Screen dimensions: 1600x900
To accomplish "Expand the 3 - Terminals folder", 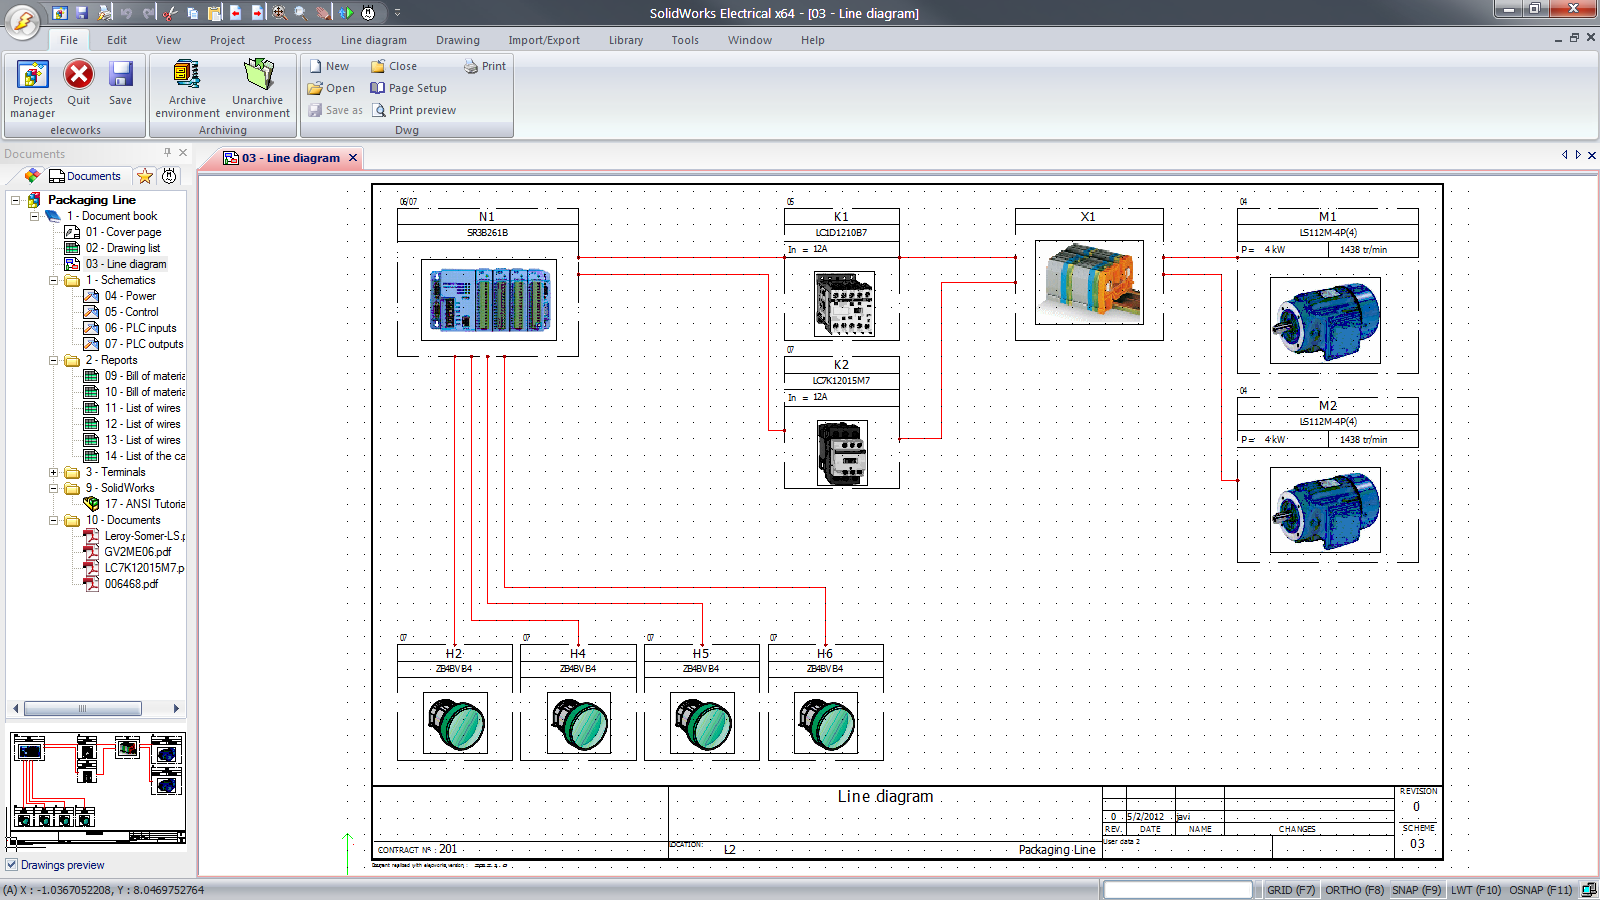I will coord(54,472).
